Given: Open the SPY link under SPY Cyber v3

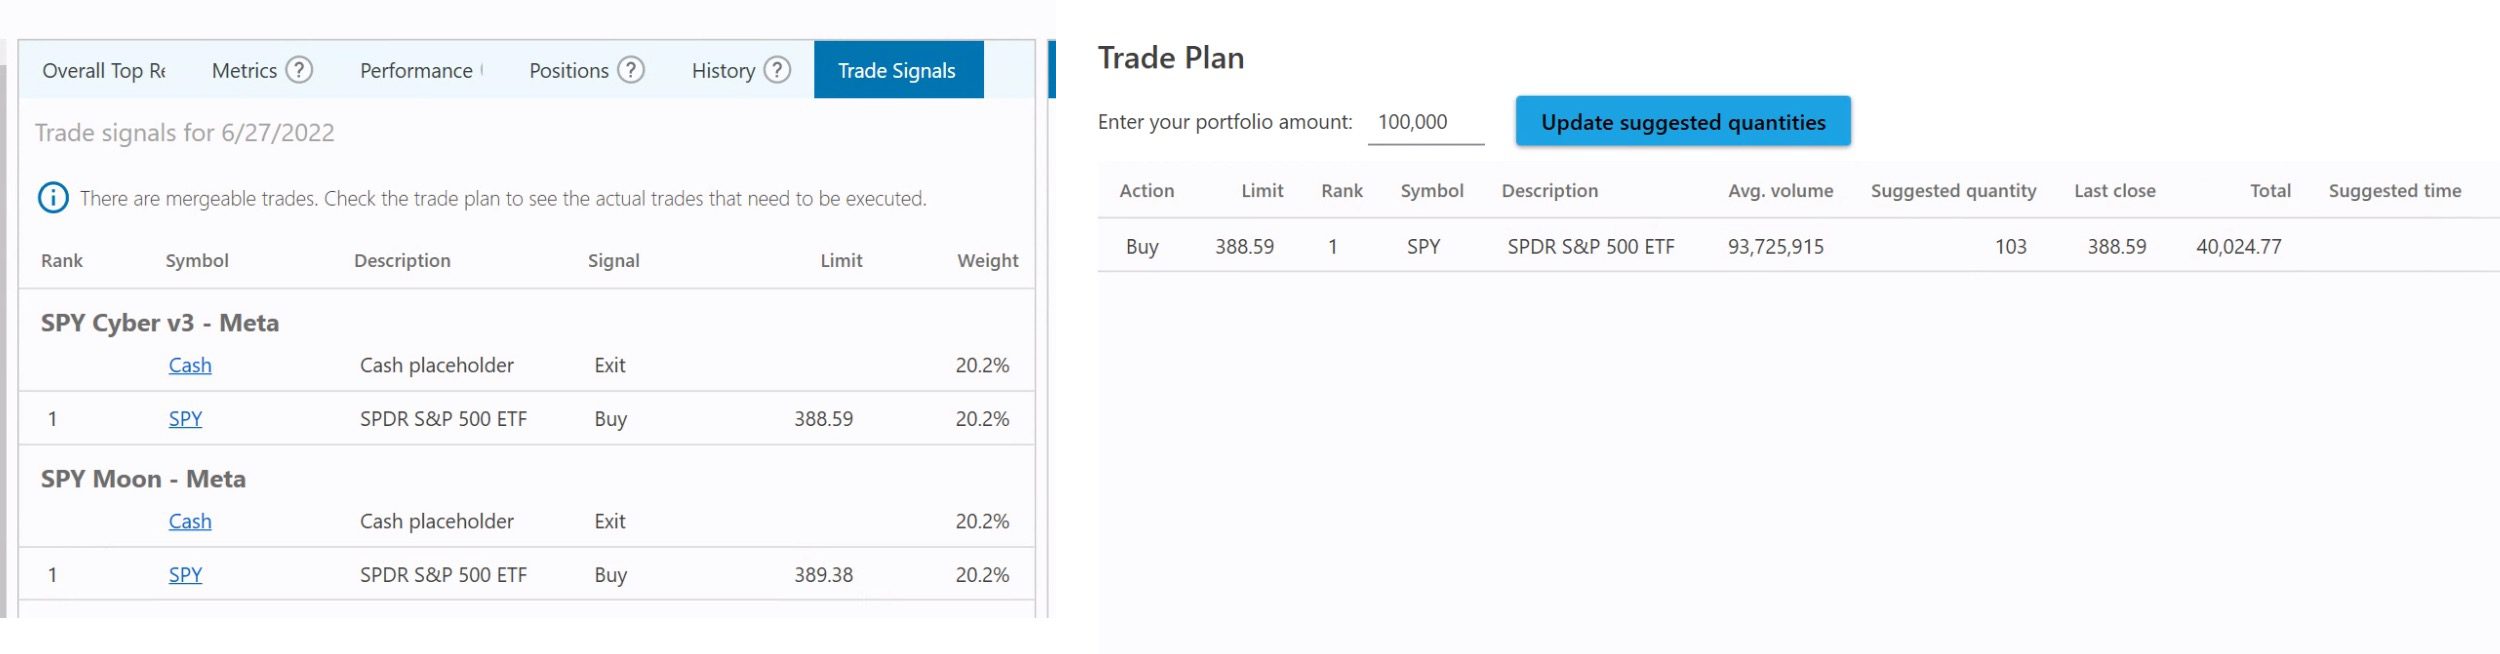Looking at the screenshot, I should pos(185,419).
